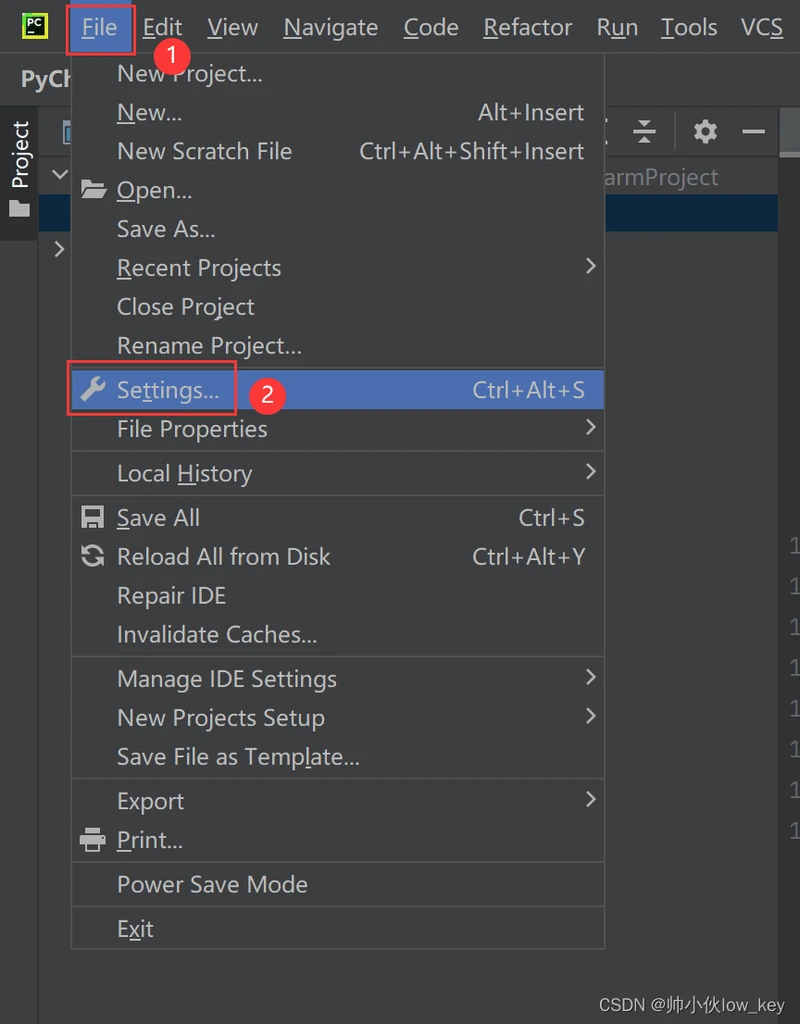Open the Navigate menu
This screenshot has width=800, height=1024.
330,27
